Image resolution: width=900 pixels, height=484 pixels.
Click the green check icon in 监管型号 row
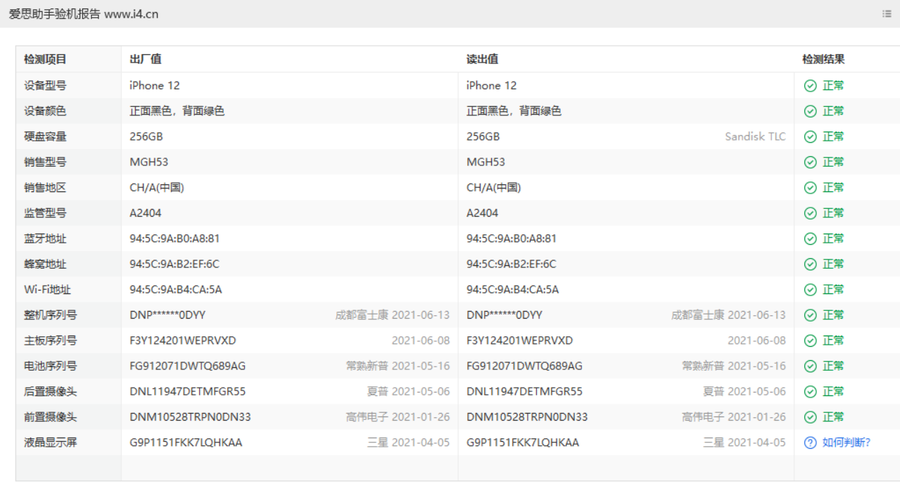pyautogui.click(x=810, y=213)
